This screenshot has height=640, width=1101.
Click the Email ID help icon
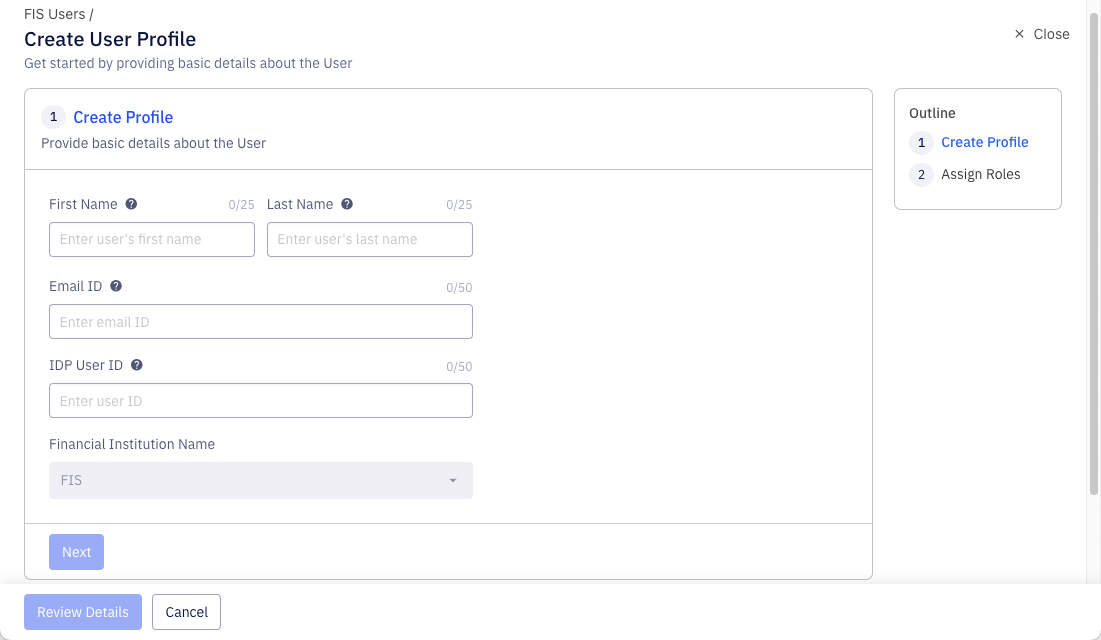pyautogui.click(x=116, y=286)
